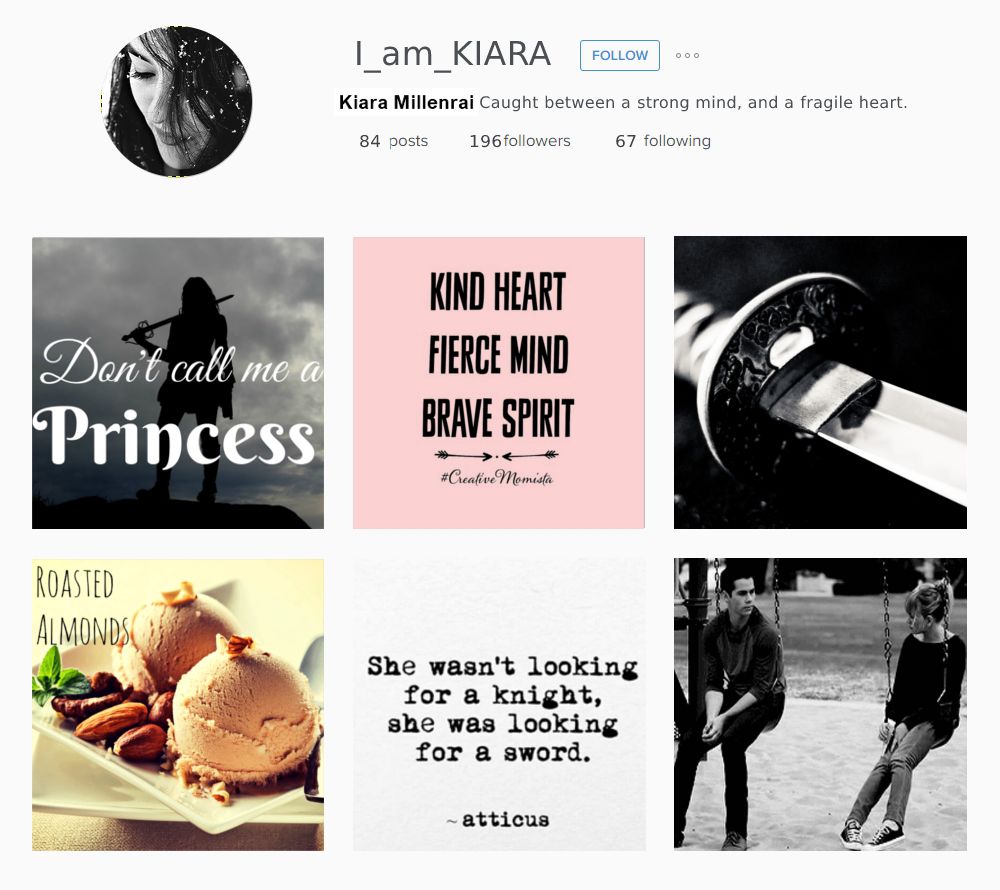Image resolution: width=1000 pixels, height=890 pixels.
Task: View the 67 following list
Action: tap(663, 141)
